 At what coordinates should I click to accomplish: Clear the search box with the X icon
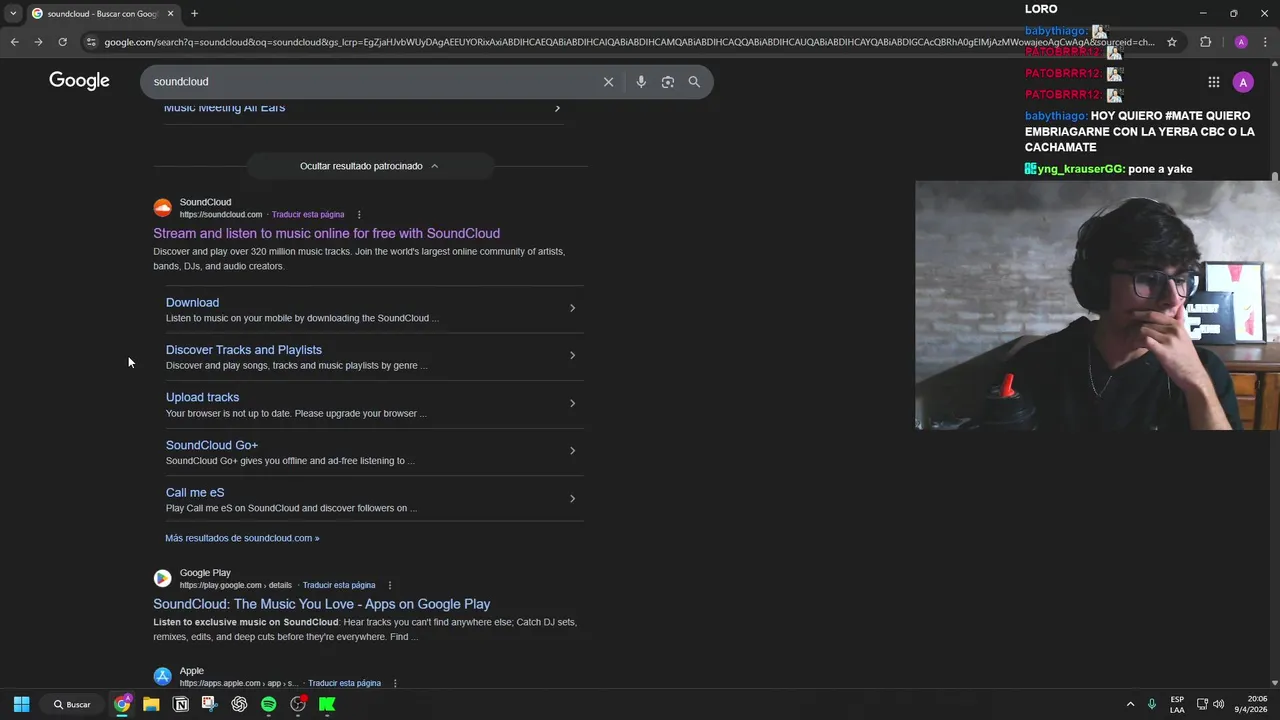608,82
